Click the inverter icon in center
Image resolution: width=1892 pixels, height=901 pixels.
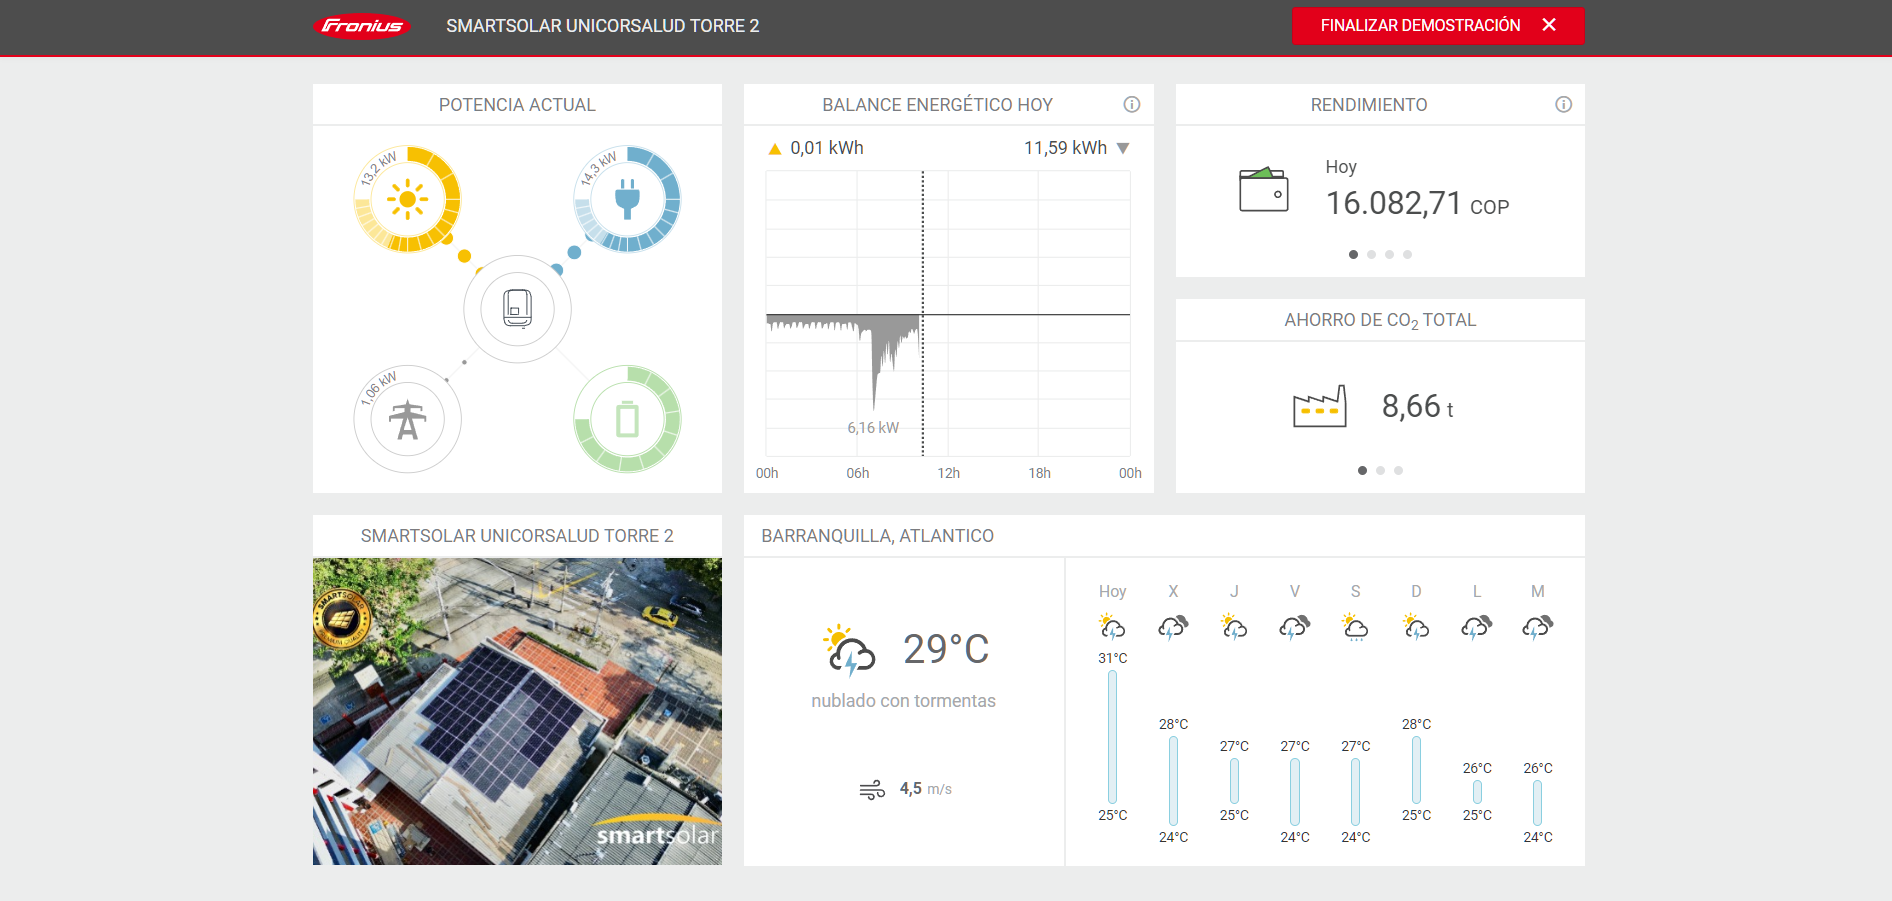[517, 309]
